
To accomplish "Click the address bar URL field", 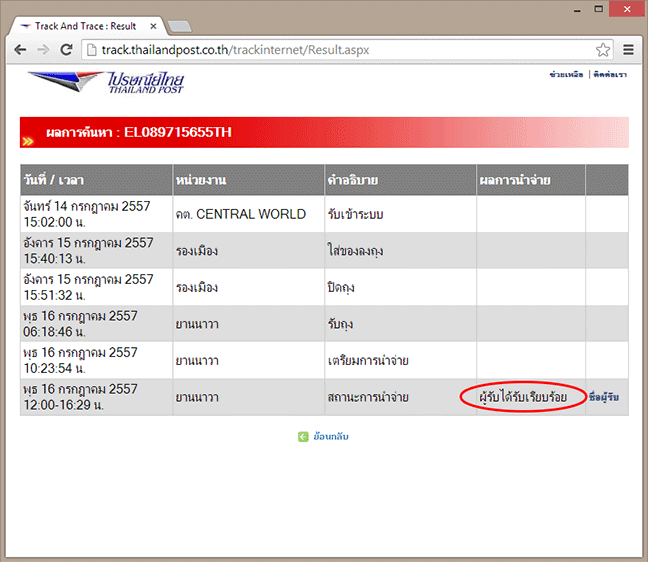I will [x=340, y=49].
